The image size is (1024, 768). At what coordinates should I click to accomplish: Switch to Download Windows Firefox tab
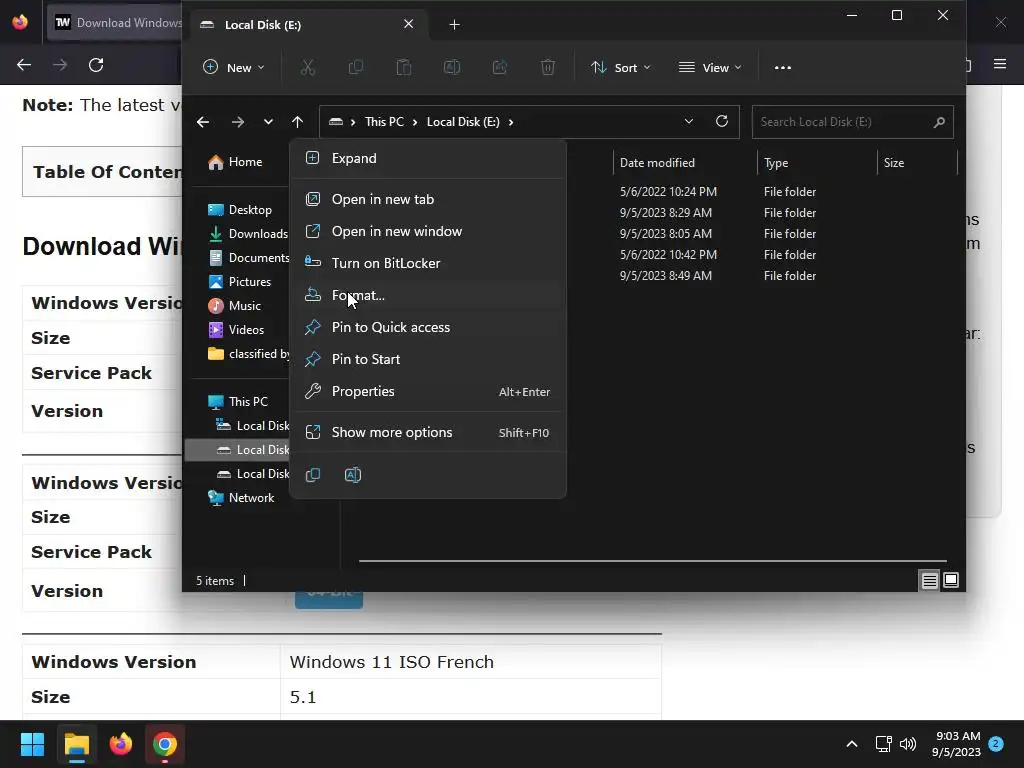pos(116,23)
